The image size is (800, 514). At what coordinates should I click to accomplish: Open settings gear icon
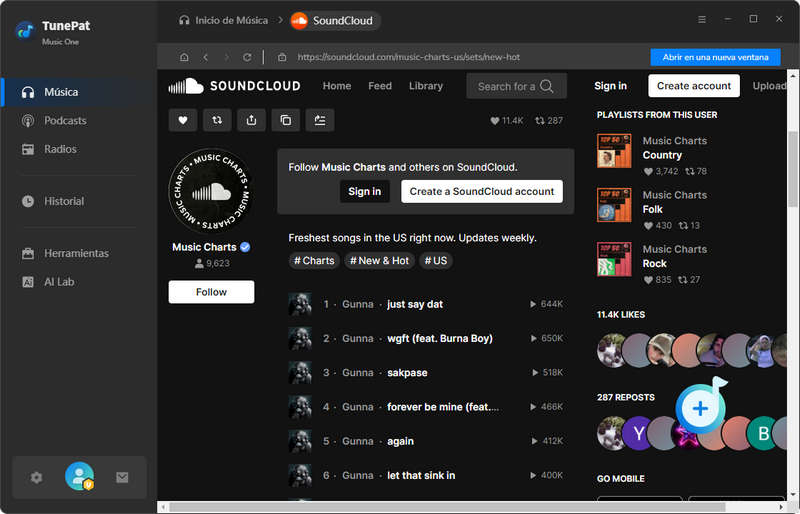tap(36, 478)
